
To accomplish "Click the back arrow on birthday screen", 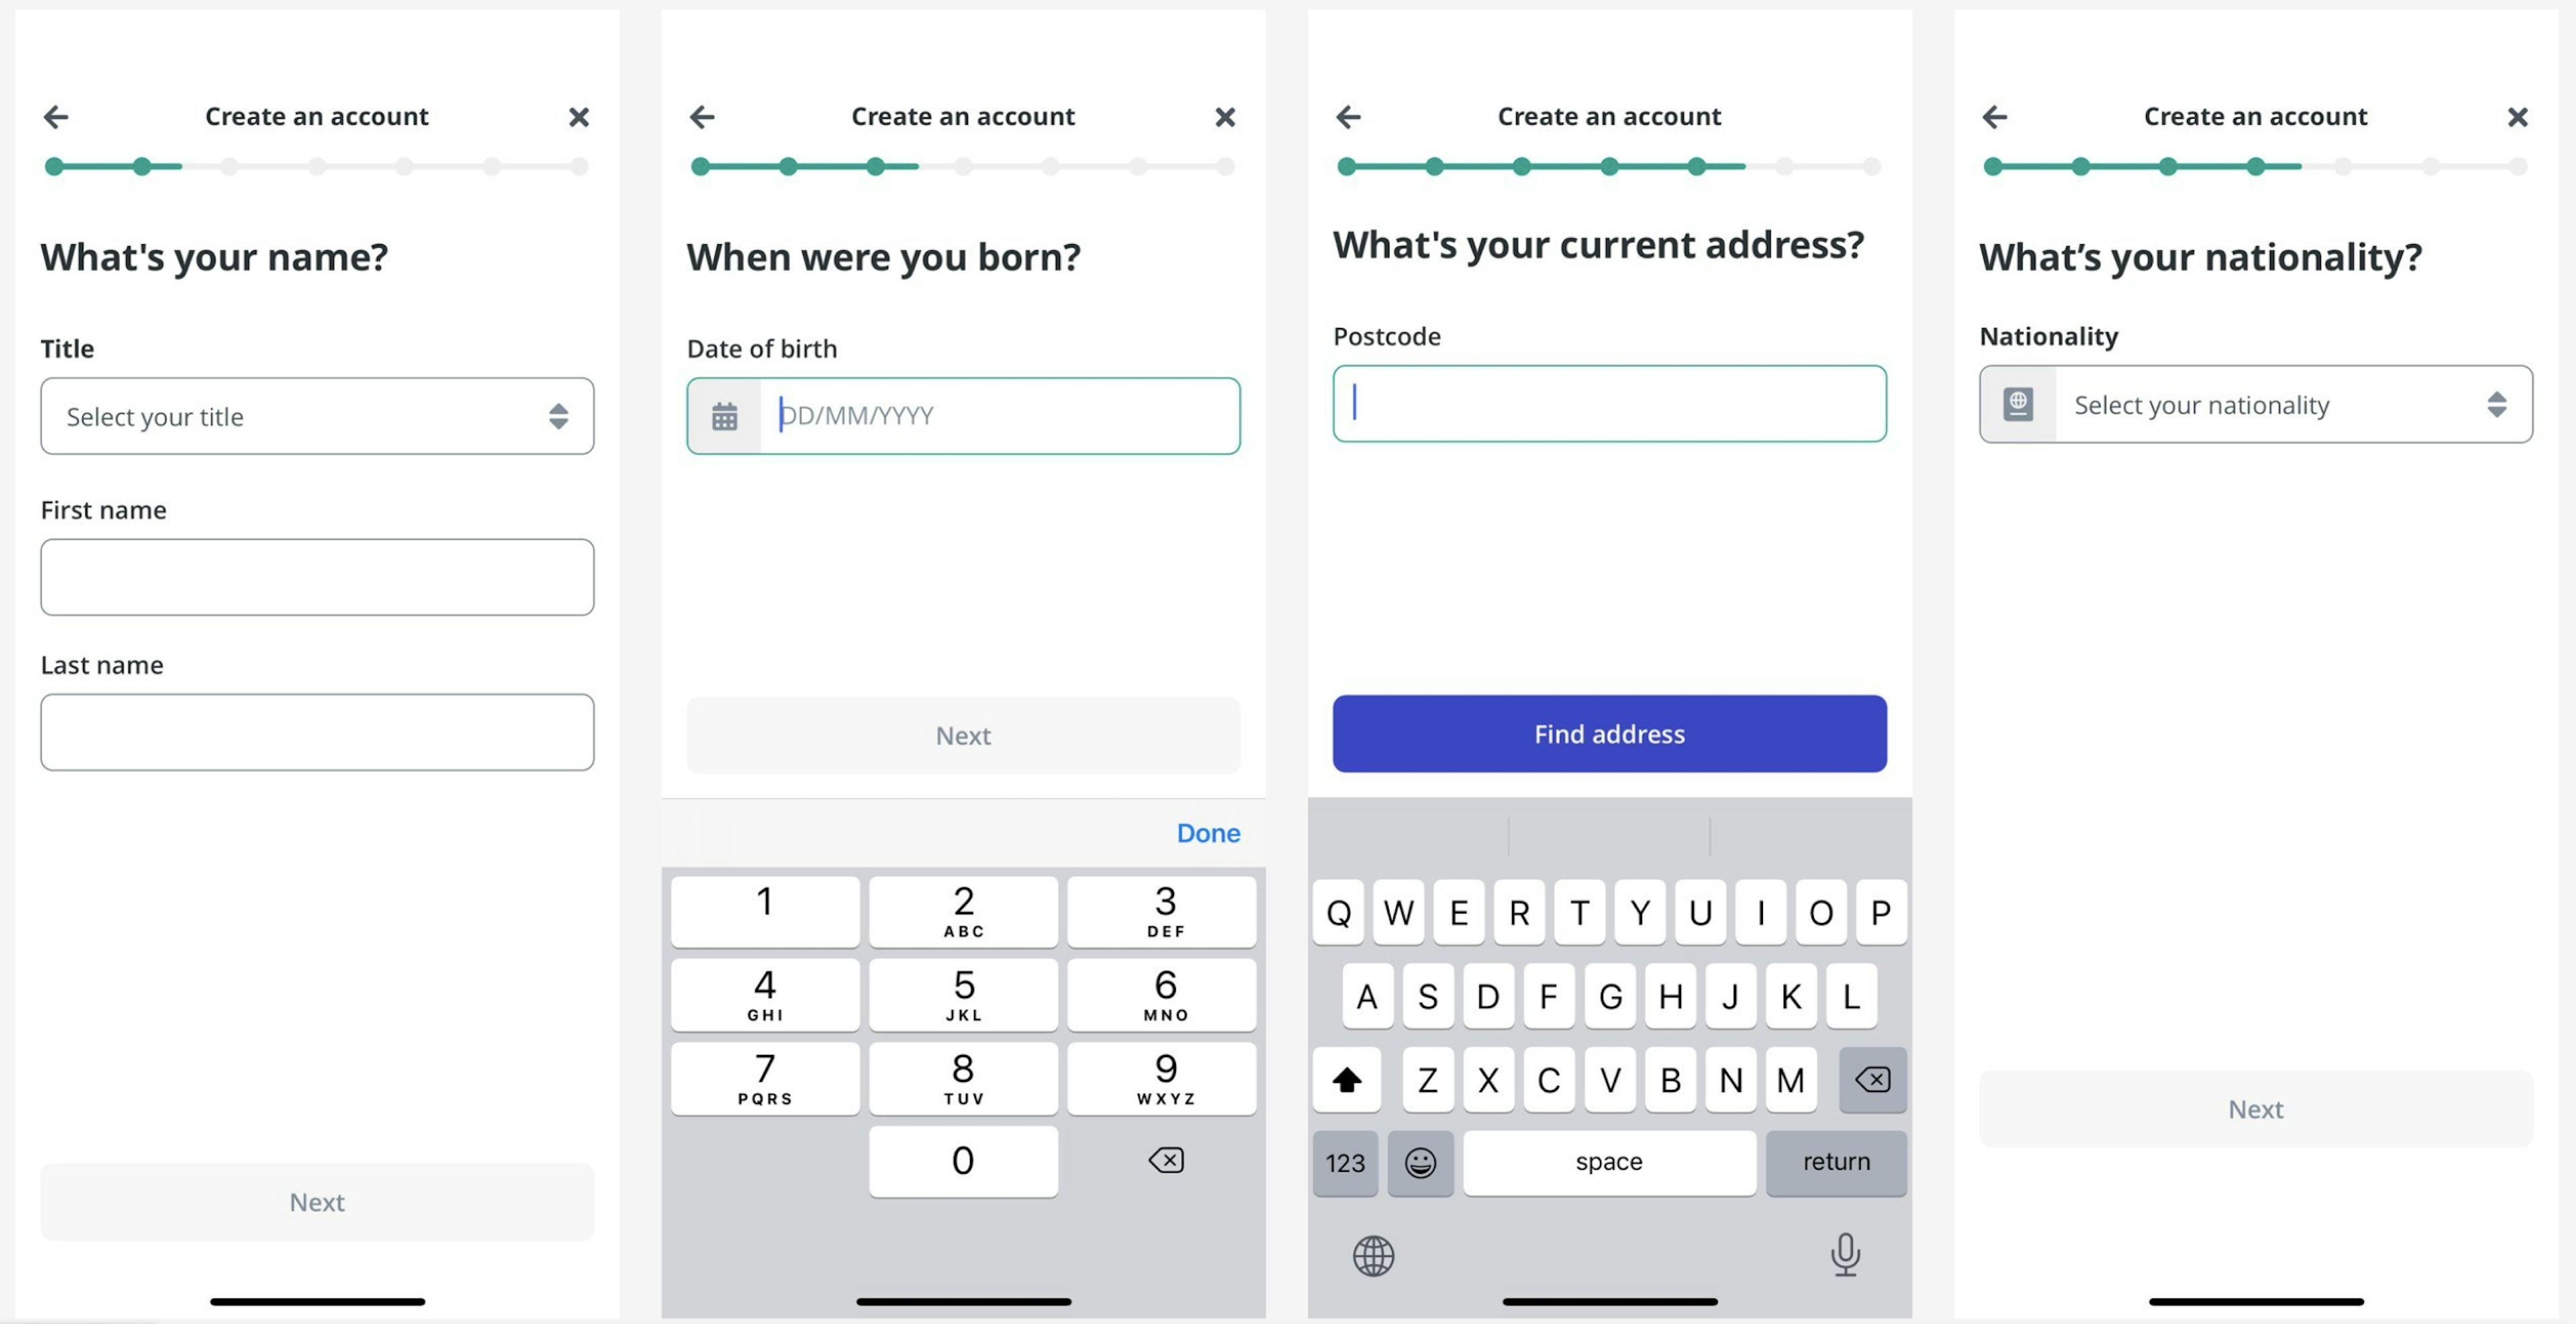I will click(x=702, y=115).
